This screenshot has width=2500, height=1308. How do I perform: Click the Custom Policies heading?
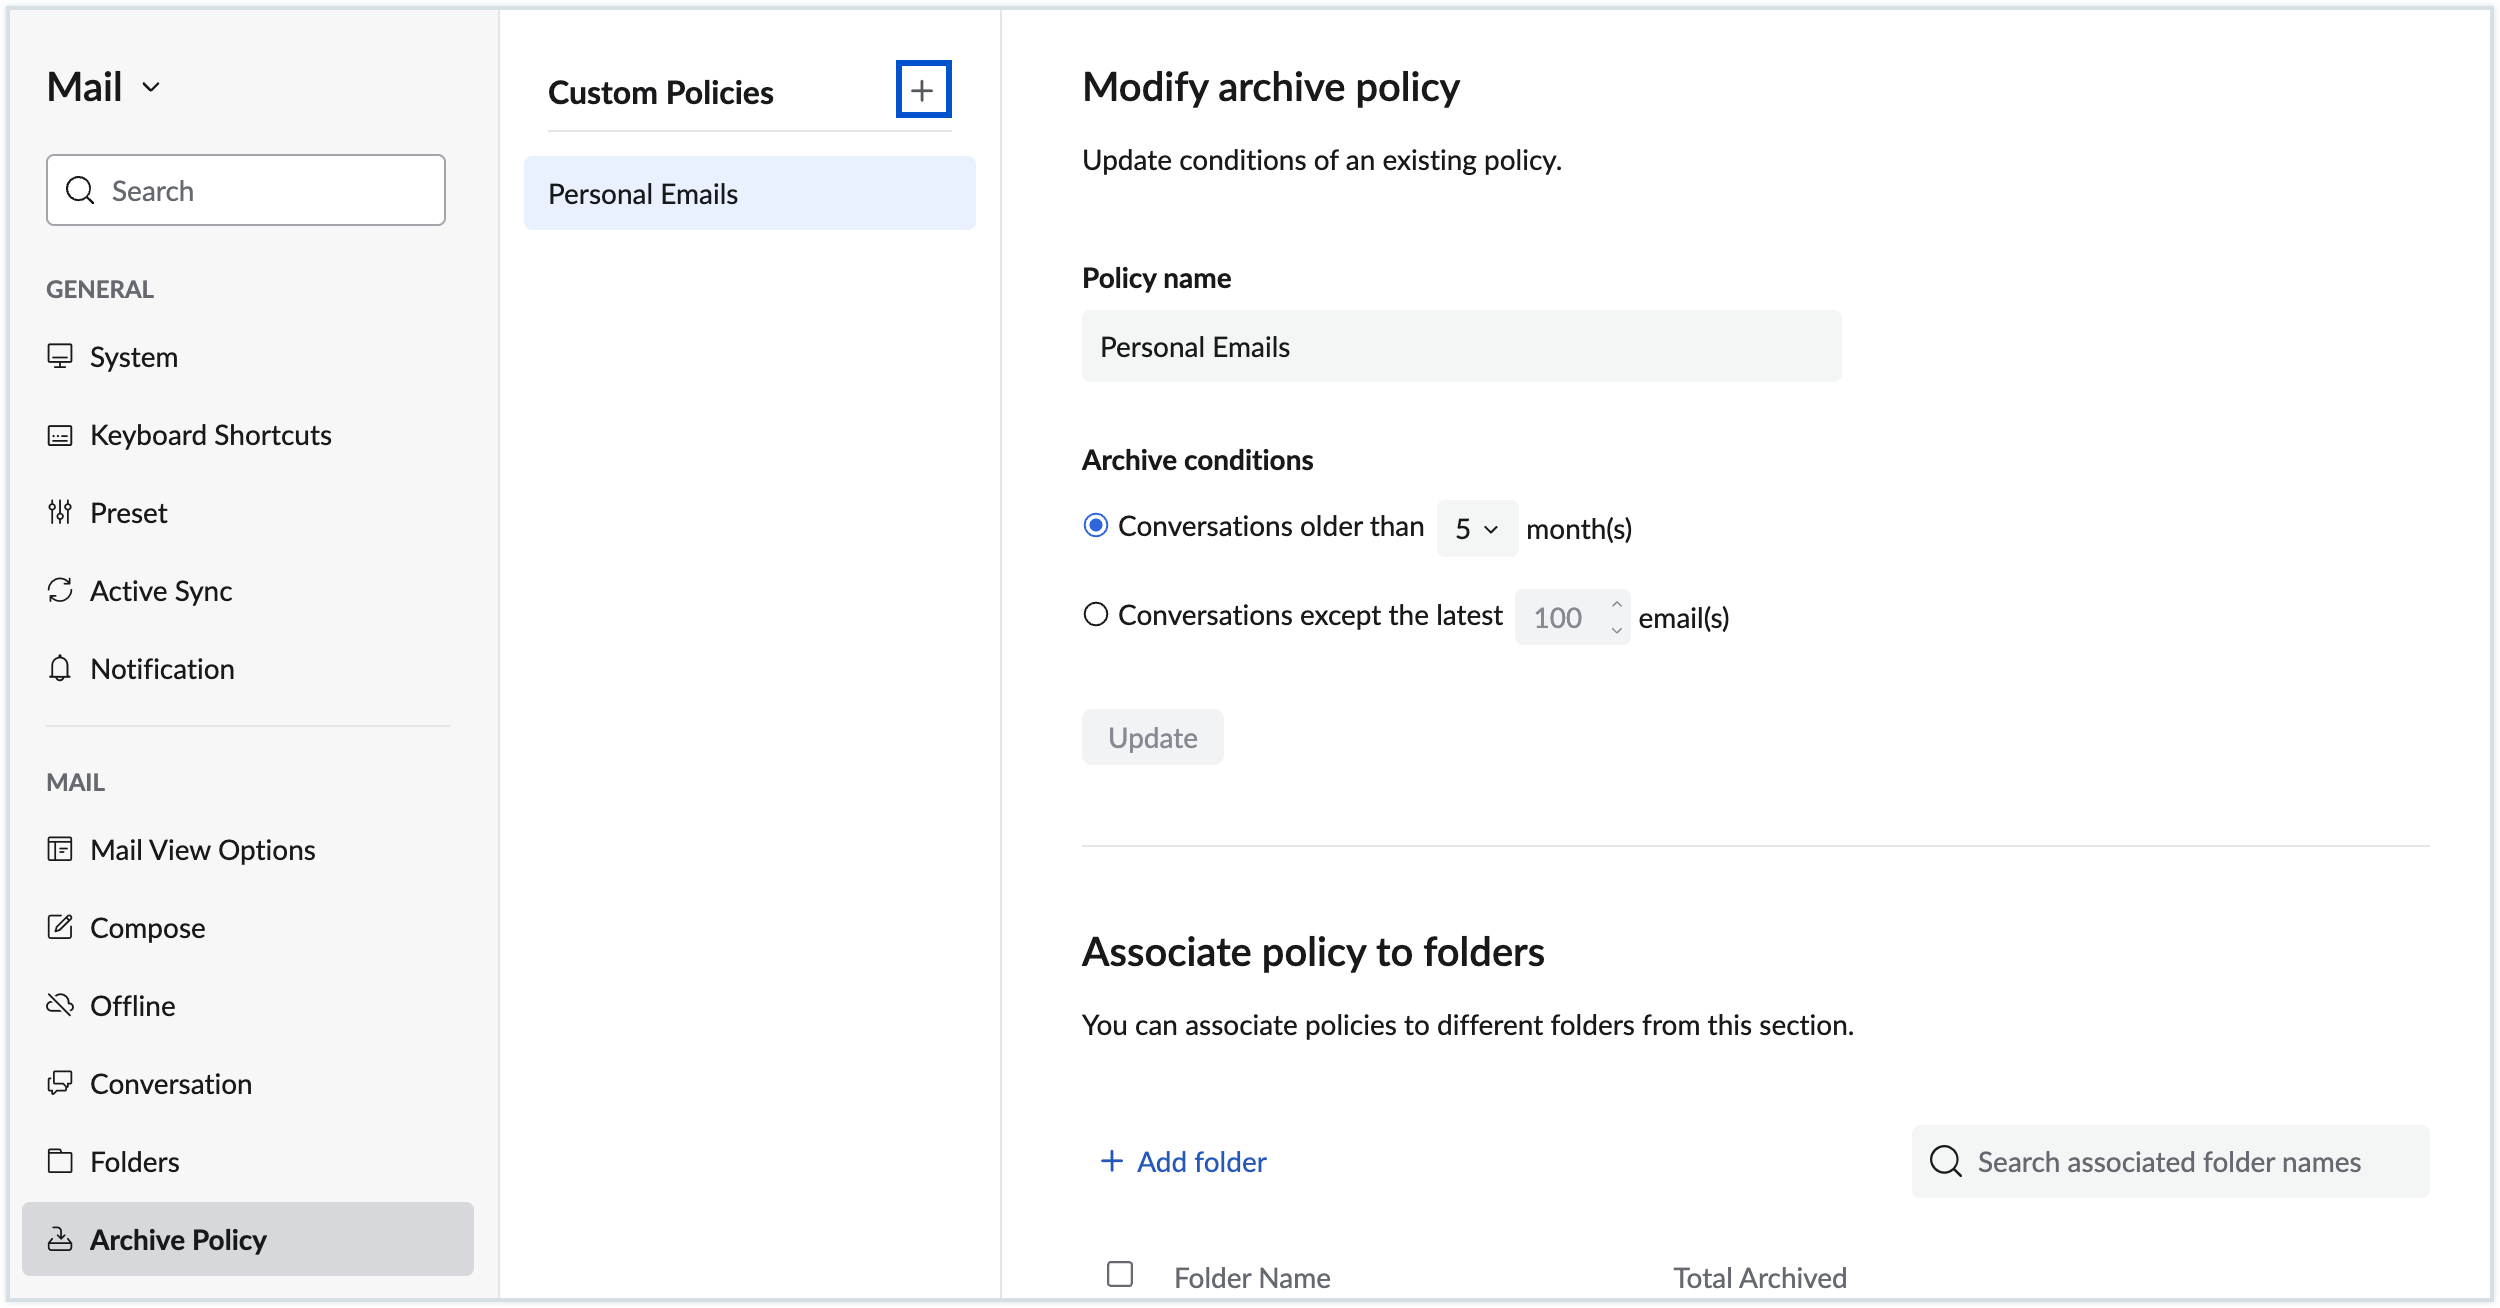[x=660, y=93]
